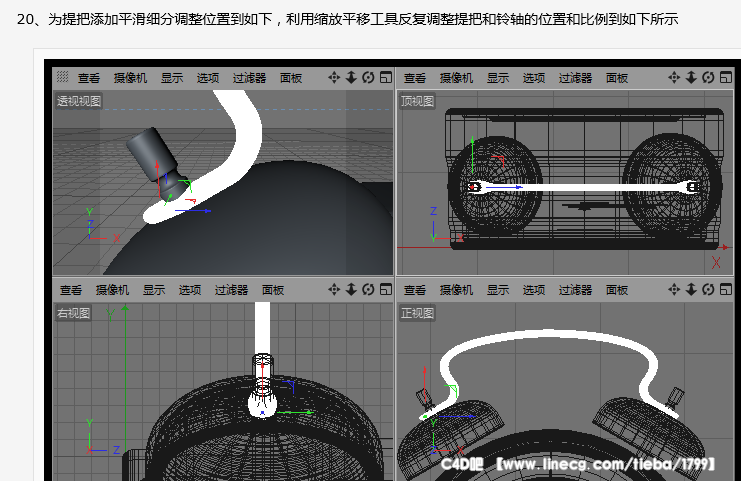The height and width of the screenshot is (481, 741).
Task: Click the rotate camera icon in front viewport
Action: 708,290
